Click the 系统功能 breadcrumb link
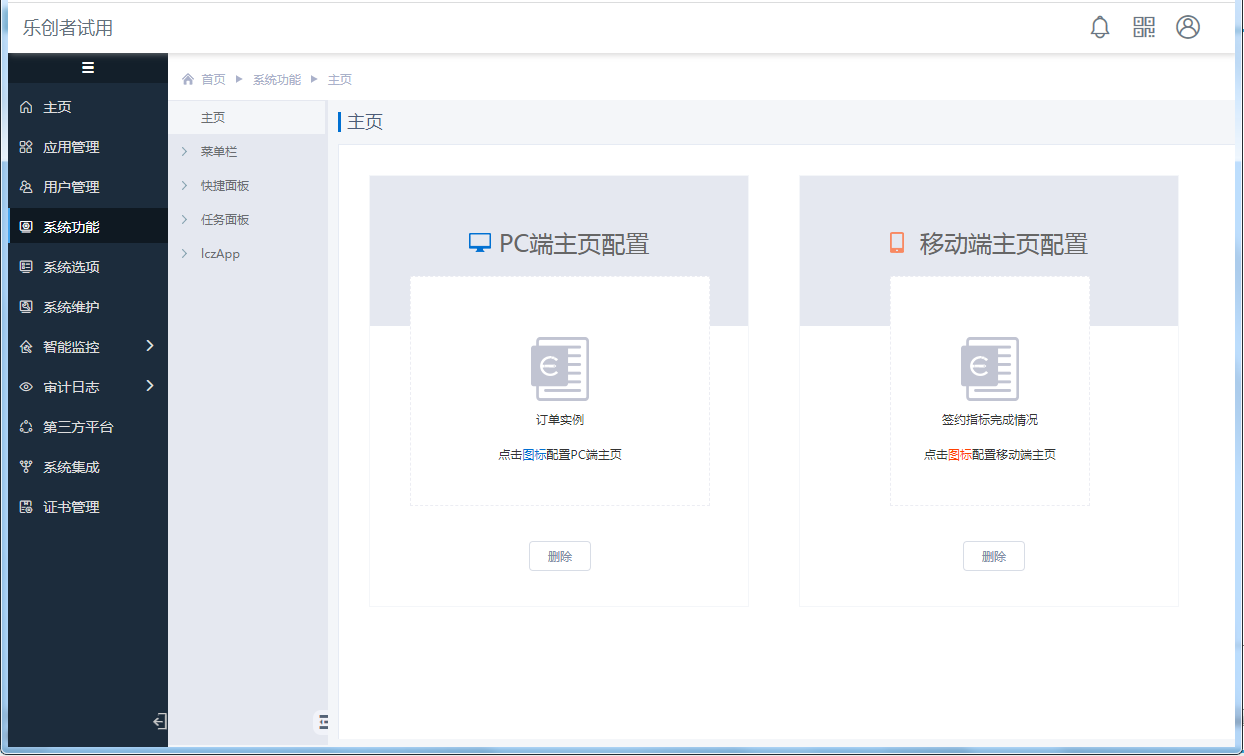Image resolution: width=1244 pixels, height=756 pixels. tap(276, 79)
